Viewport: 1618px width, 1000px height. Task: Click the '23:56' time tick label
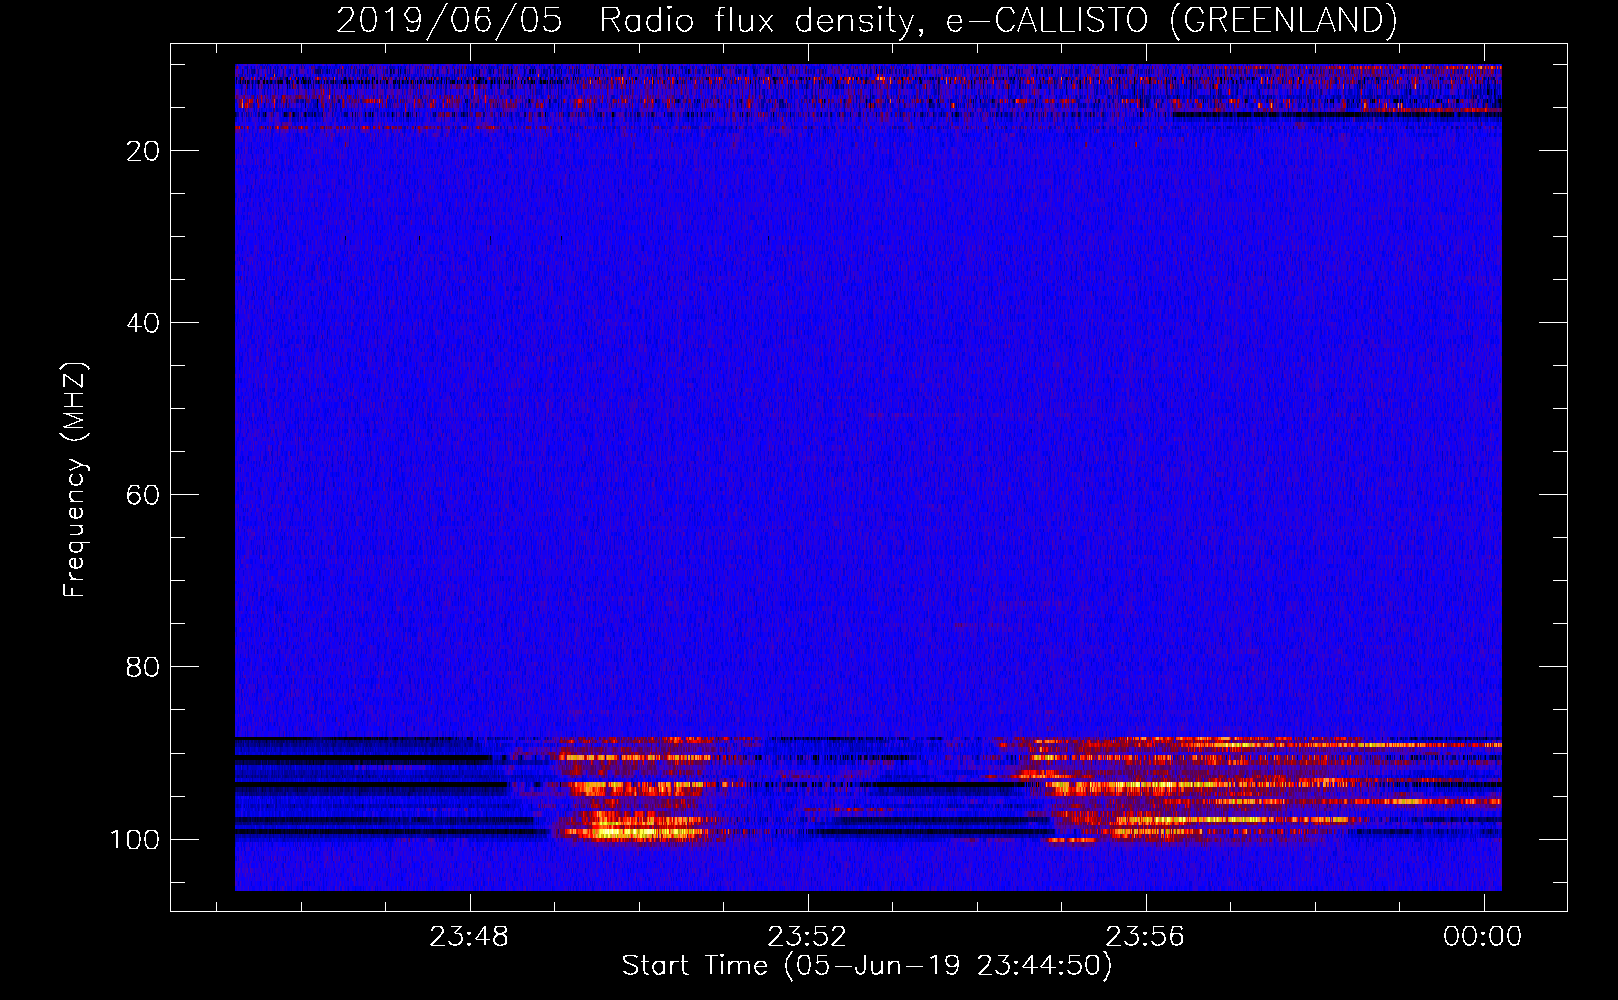point(1145,937)
